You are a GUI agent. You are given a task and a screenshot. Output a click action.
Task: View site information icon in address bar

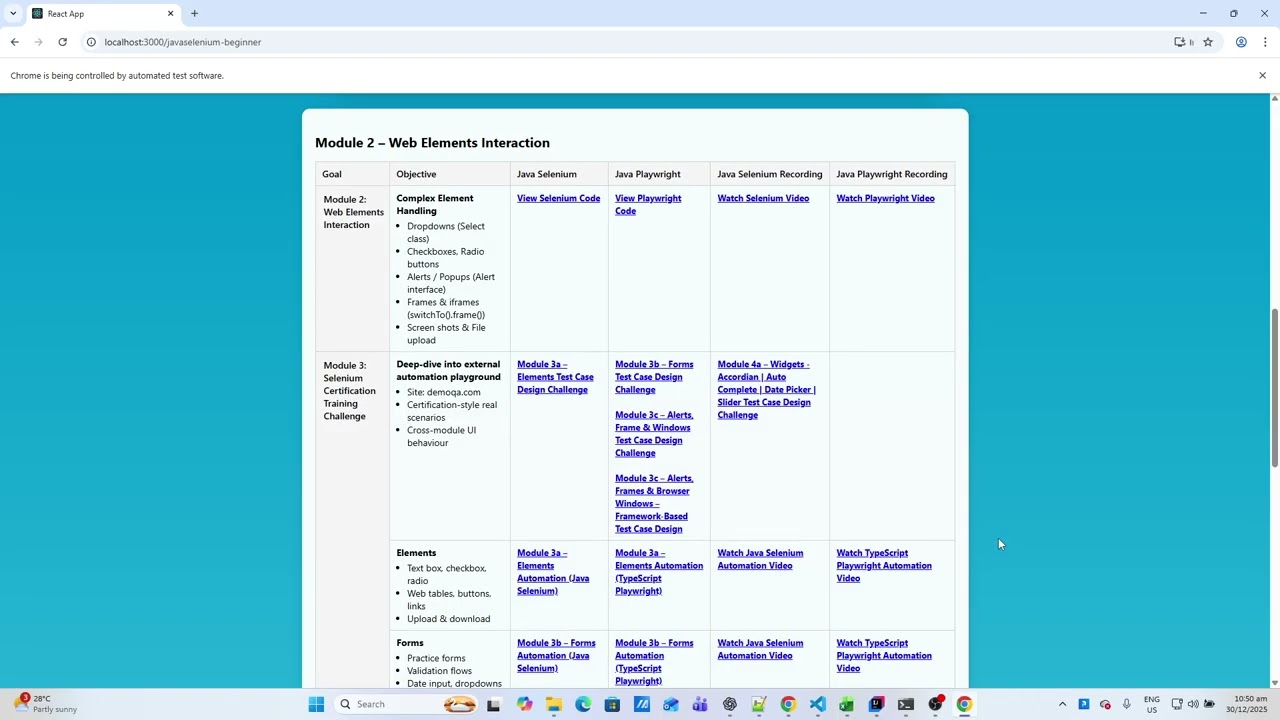click(90, 42)
